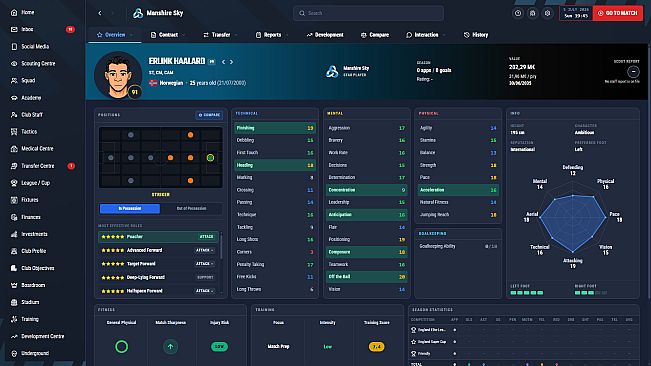Click the Match Sharpness arrow indicator
Viewport: 651px width, 366px height.
pos(170,346)
